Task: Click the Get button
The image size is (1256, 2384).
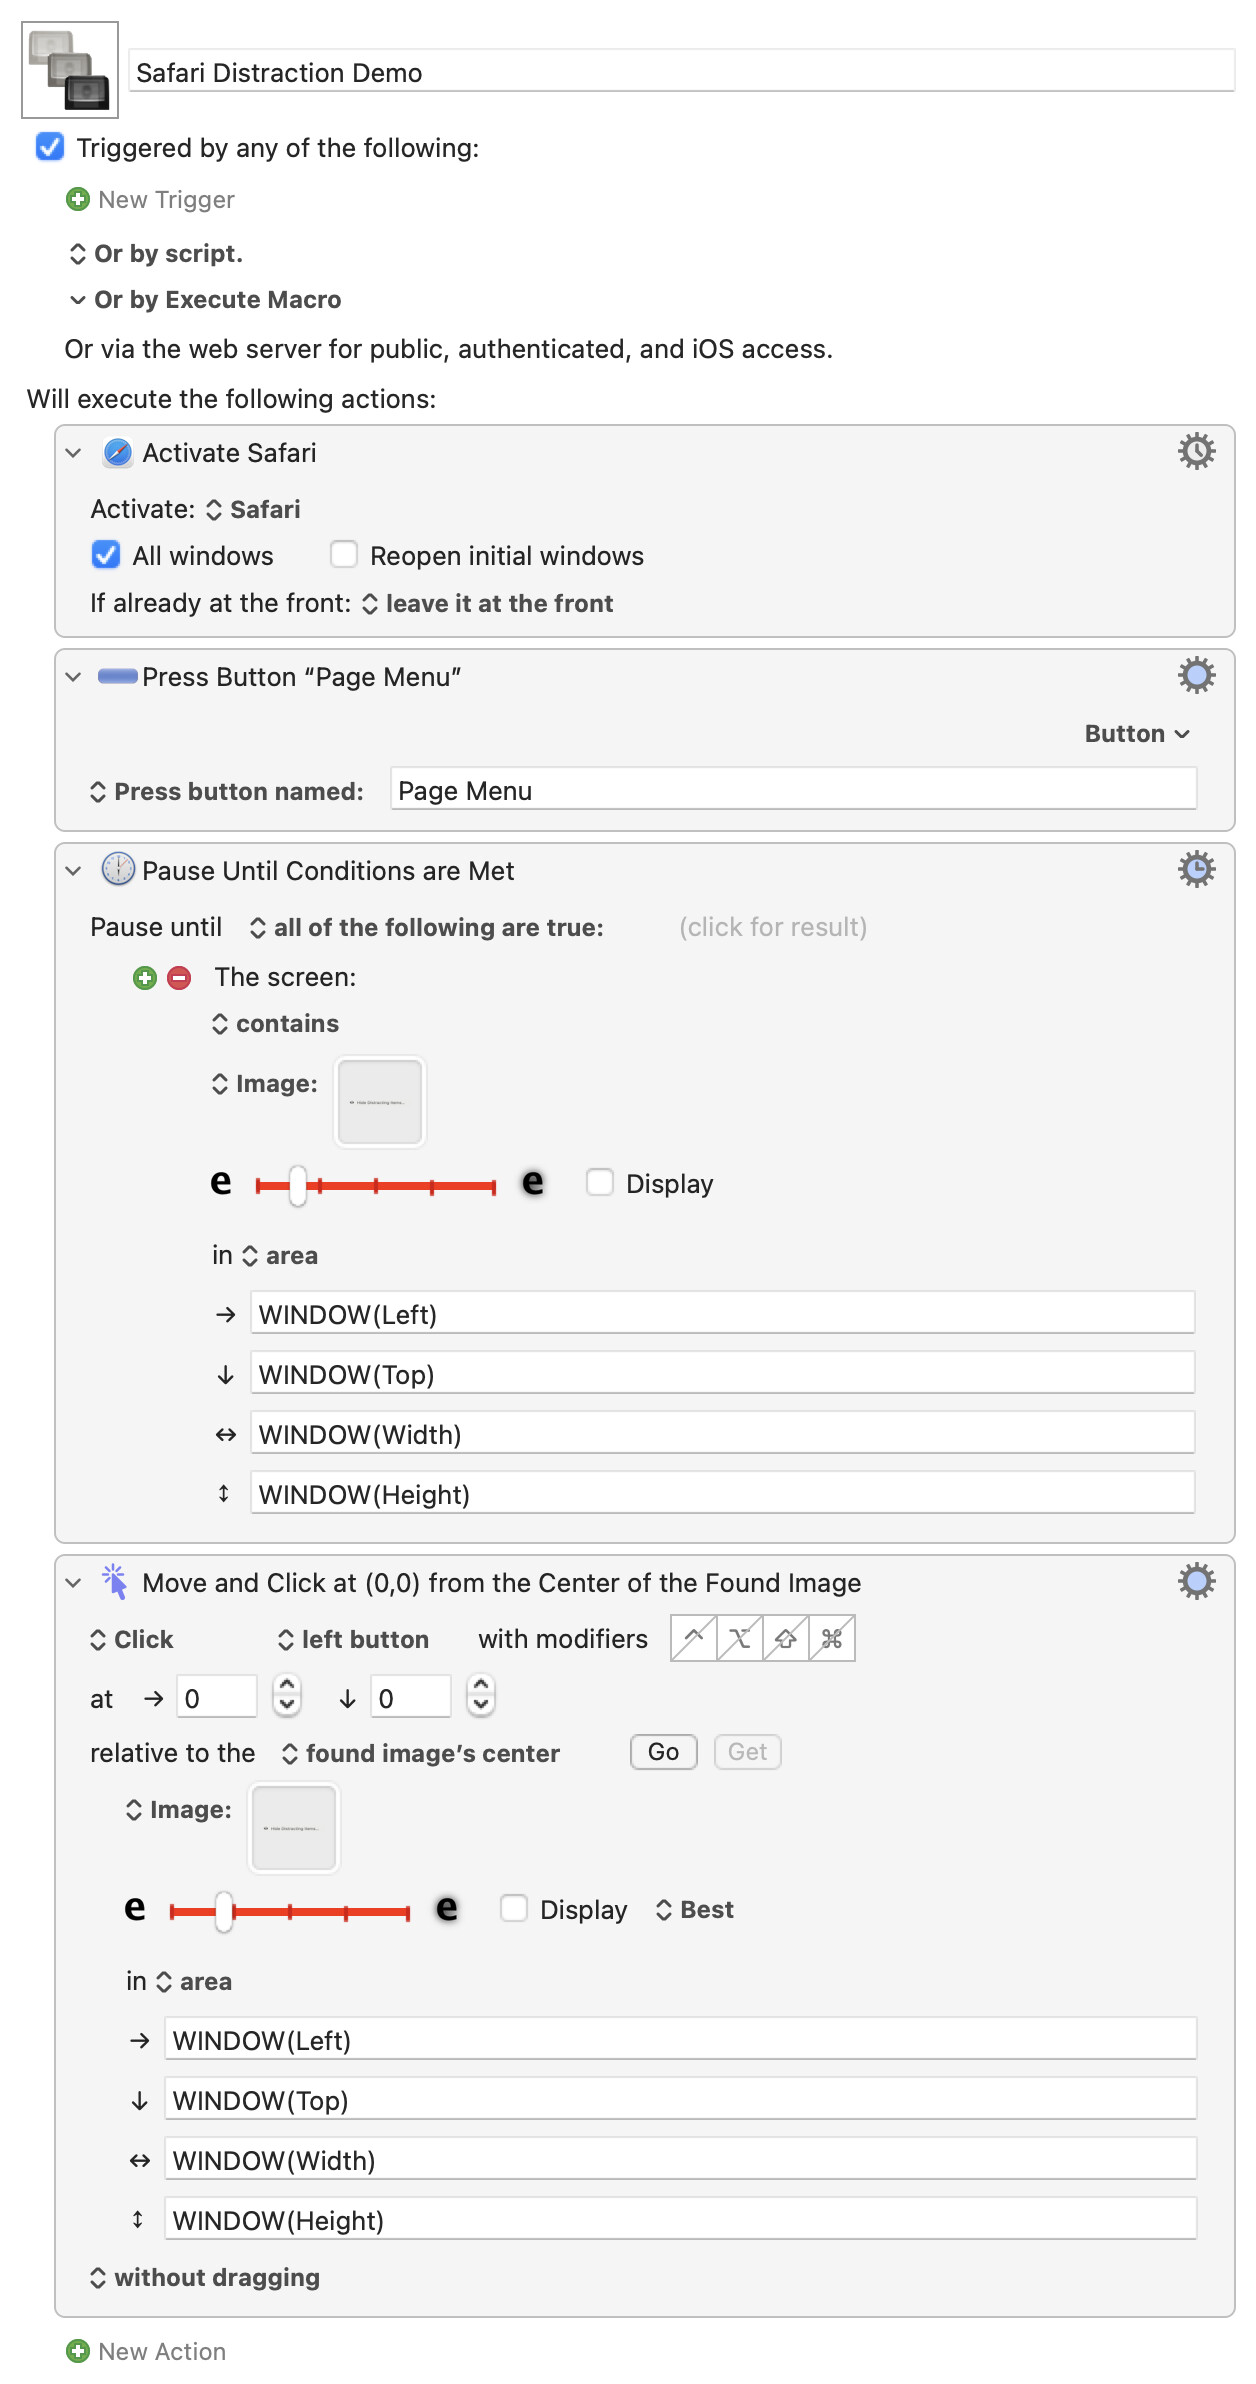Action: (747, 1752)
